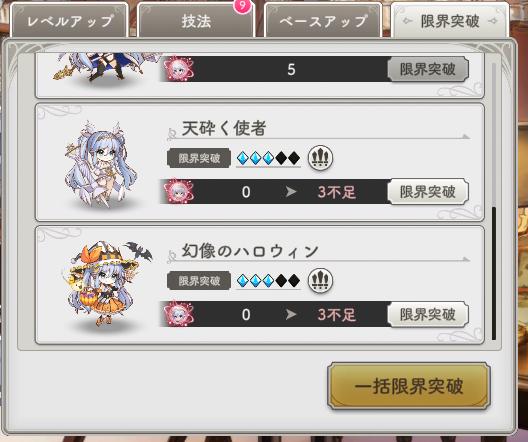
Task: Select the 天砕く使者 character sprite
Action: click(x=101, y=164)
